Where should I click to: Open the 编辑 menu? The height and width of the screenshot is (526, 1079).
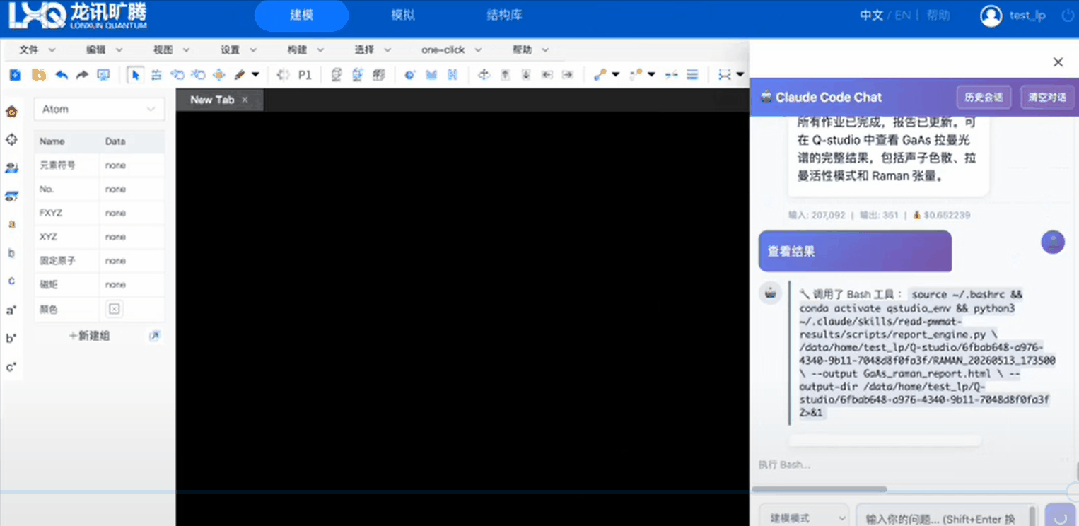pyautogui.click(x=104, y=50)
